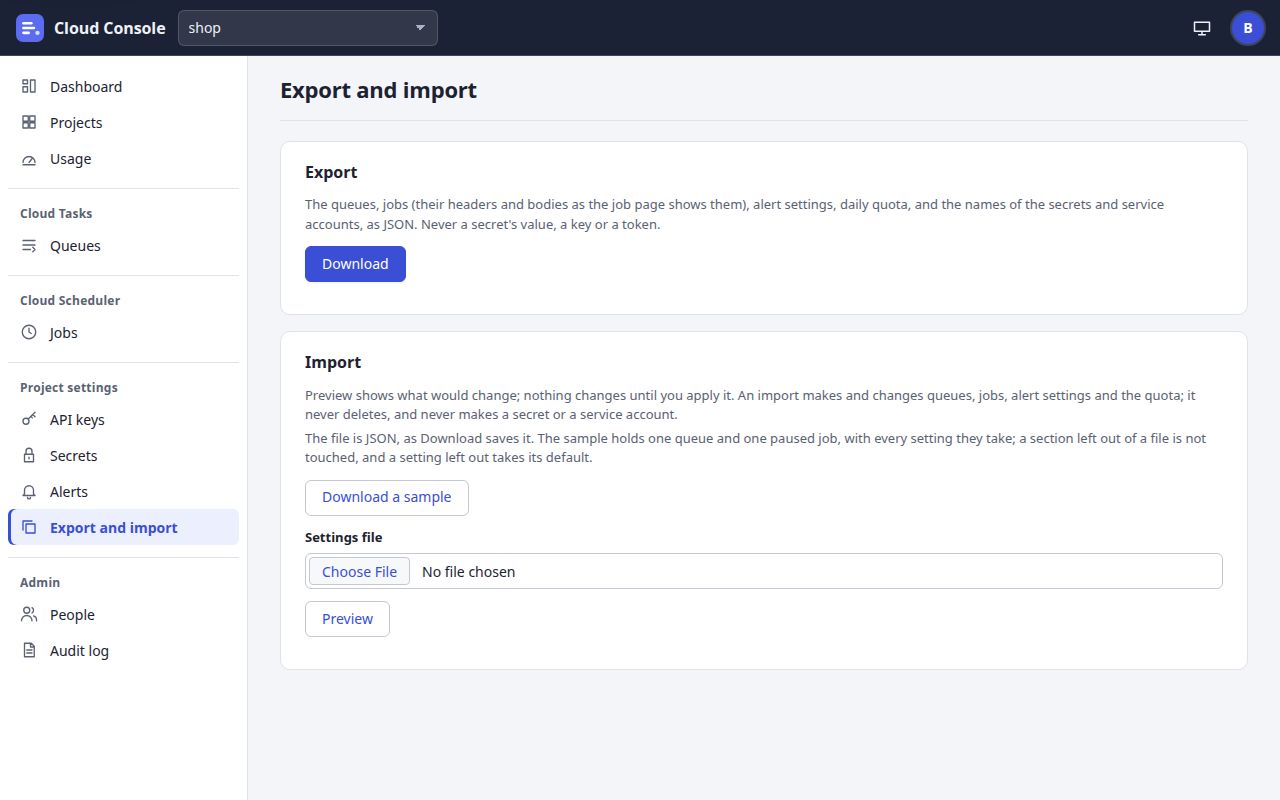Go to API keys settings
Screen dimensions: 1280x800
click(x=124, y=420)
